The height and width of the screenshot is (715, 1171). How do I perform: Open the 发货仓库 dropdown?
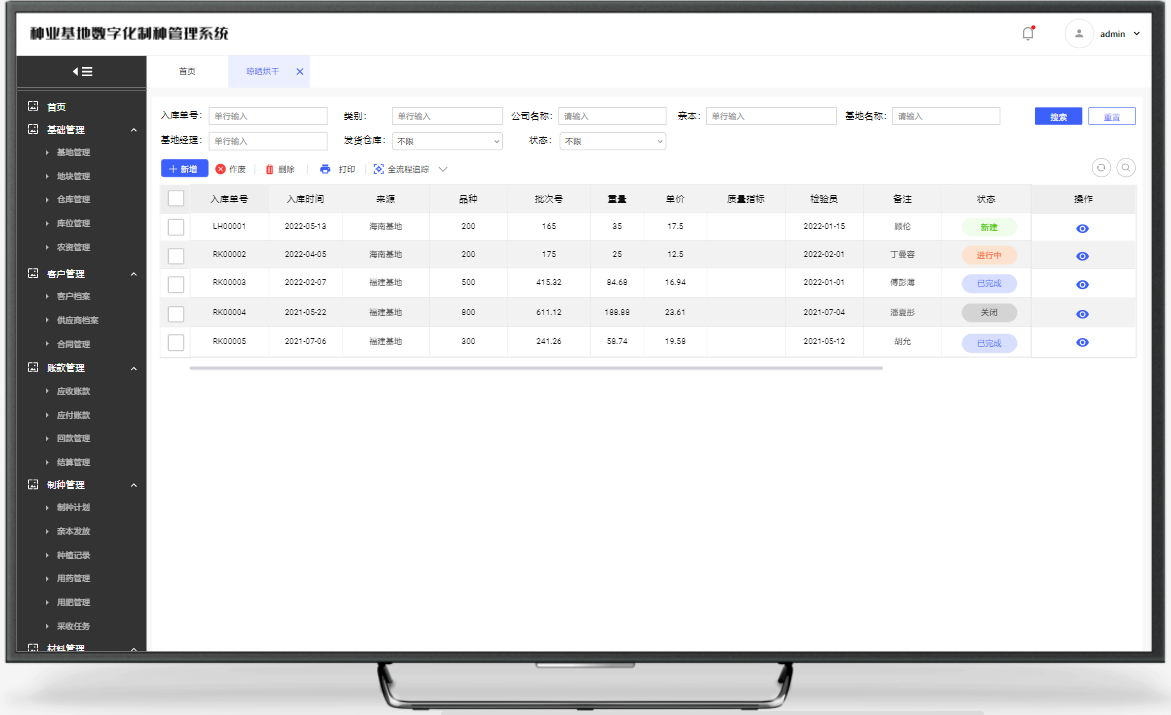(x=447, y=141)
